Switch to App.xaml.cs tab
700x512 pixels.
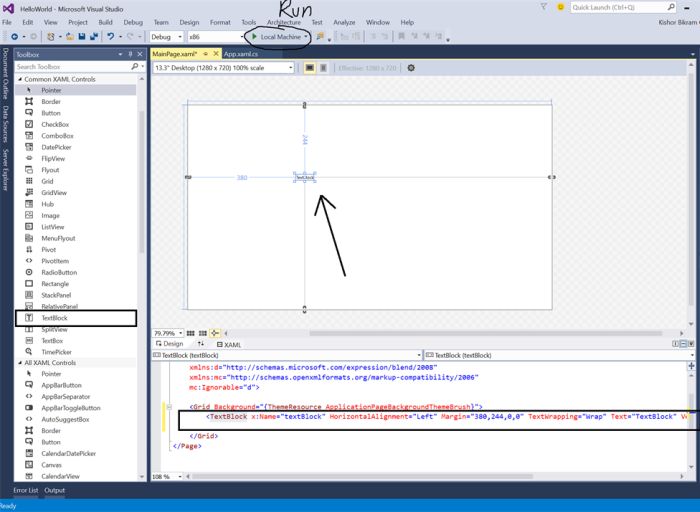(x=241, y=54)
